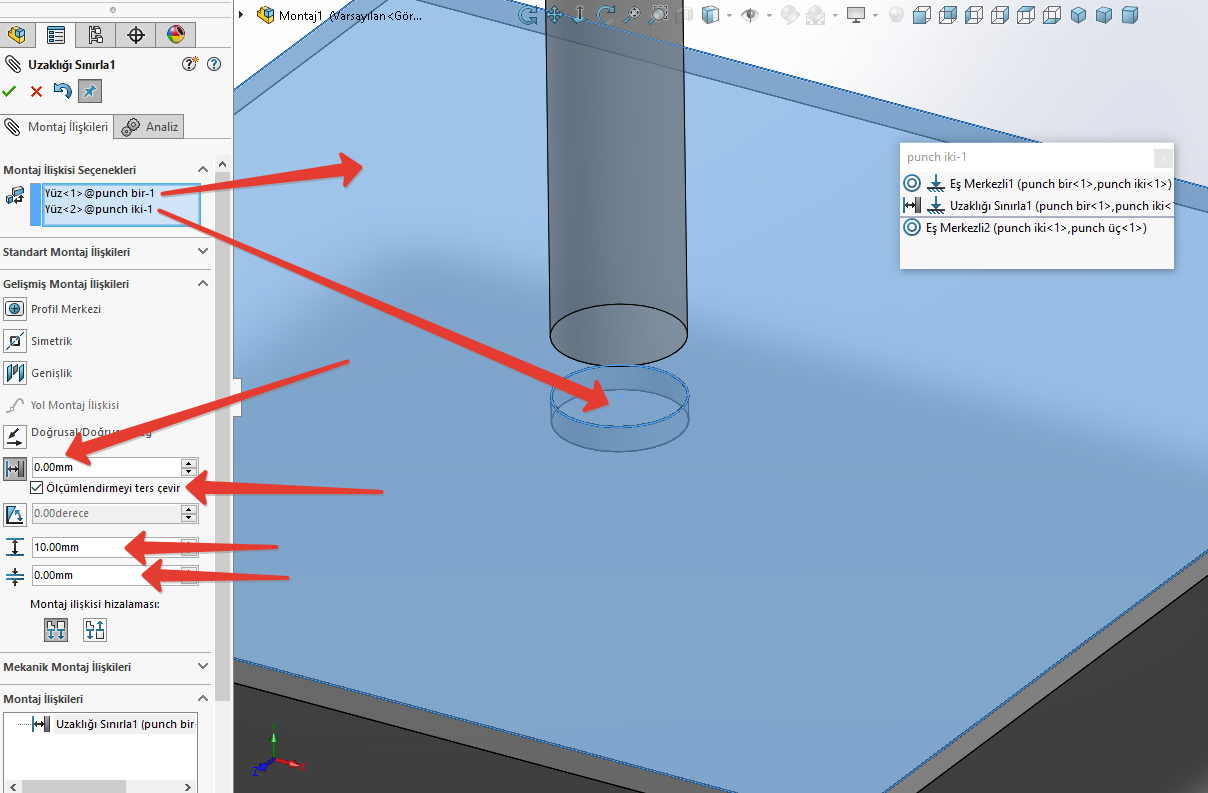Viewport: 1208px width, 793px height.
Task: Expand the Standart Montaj İlişkileri section
Action: [x=201, y=251]
